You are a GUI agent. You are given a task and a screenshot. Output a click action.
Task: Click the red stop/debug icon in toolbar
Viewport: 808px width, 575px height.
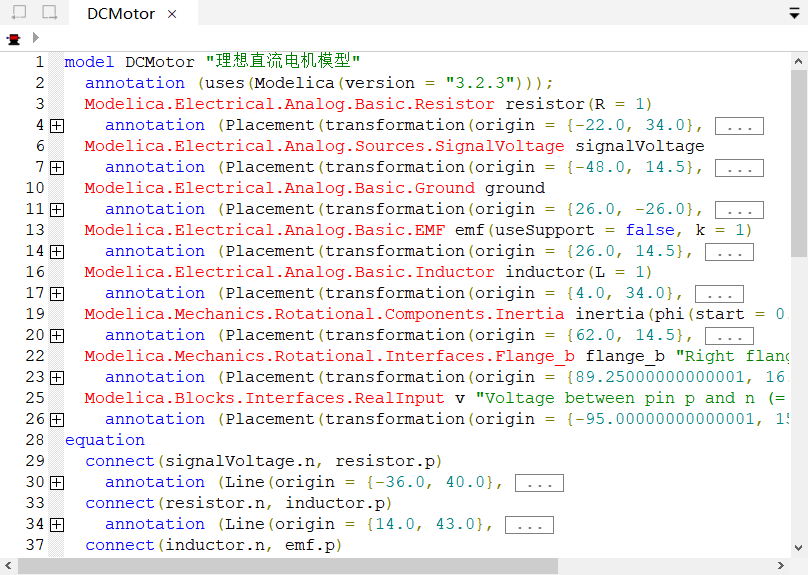pos(13,39)
